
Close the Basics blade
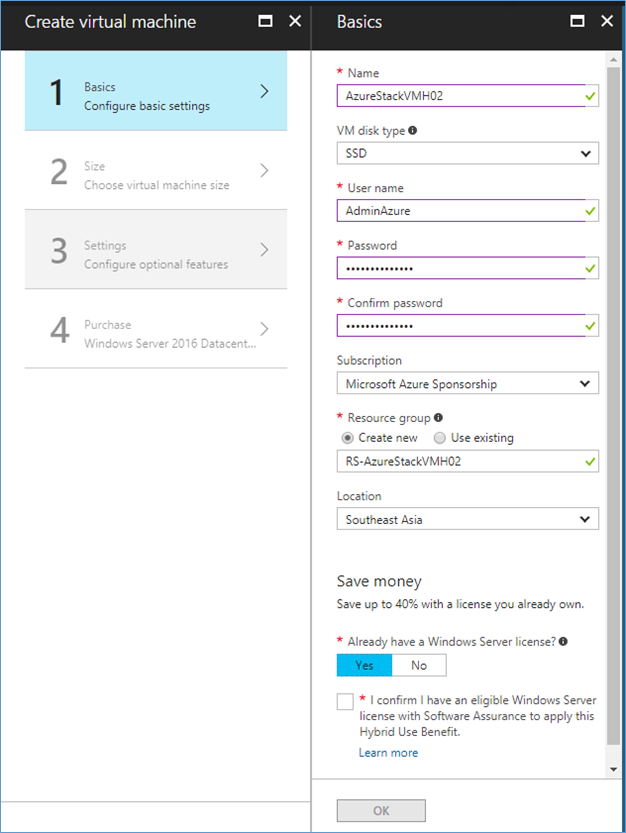(x=607, y=21)
